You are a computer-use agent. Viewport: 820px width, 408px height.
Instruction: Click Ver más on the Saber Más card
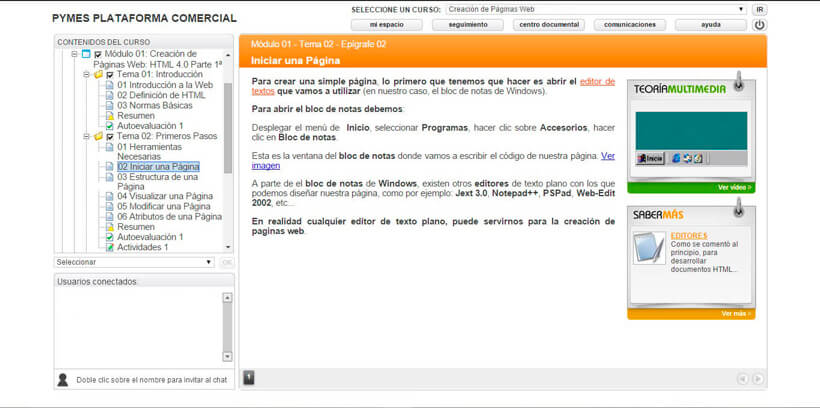pos(736,314)
